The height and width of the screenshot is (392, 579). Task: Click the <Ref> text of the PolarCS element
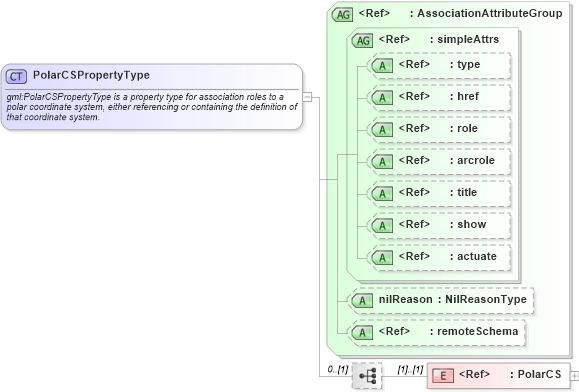click(x=474, y=374)
